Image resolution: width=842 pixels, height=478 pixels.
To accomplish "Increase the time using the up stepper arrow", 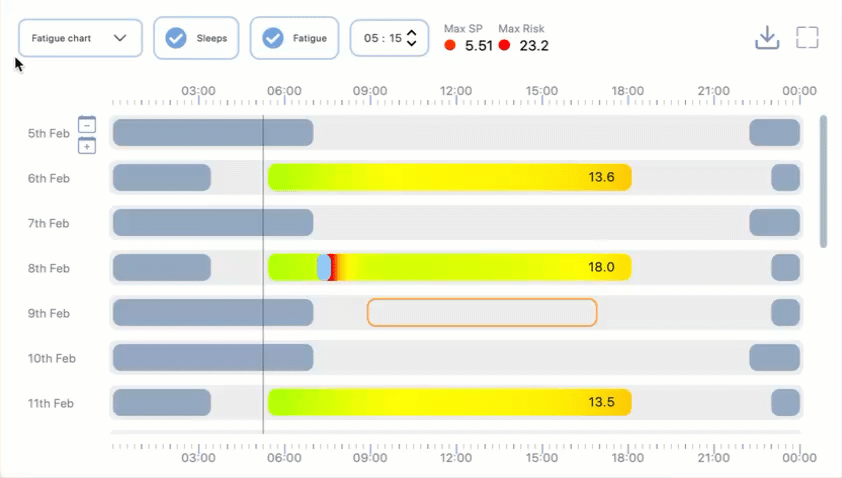I will 412,33.
